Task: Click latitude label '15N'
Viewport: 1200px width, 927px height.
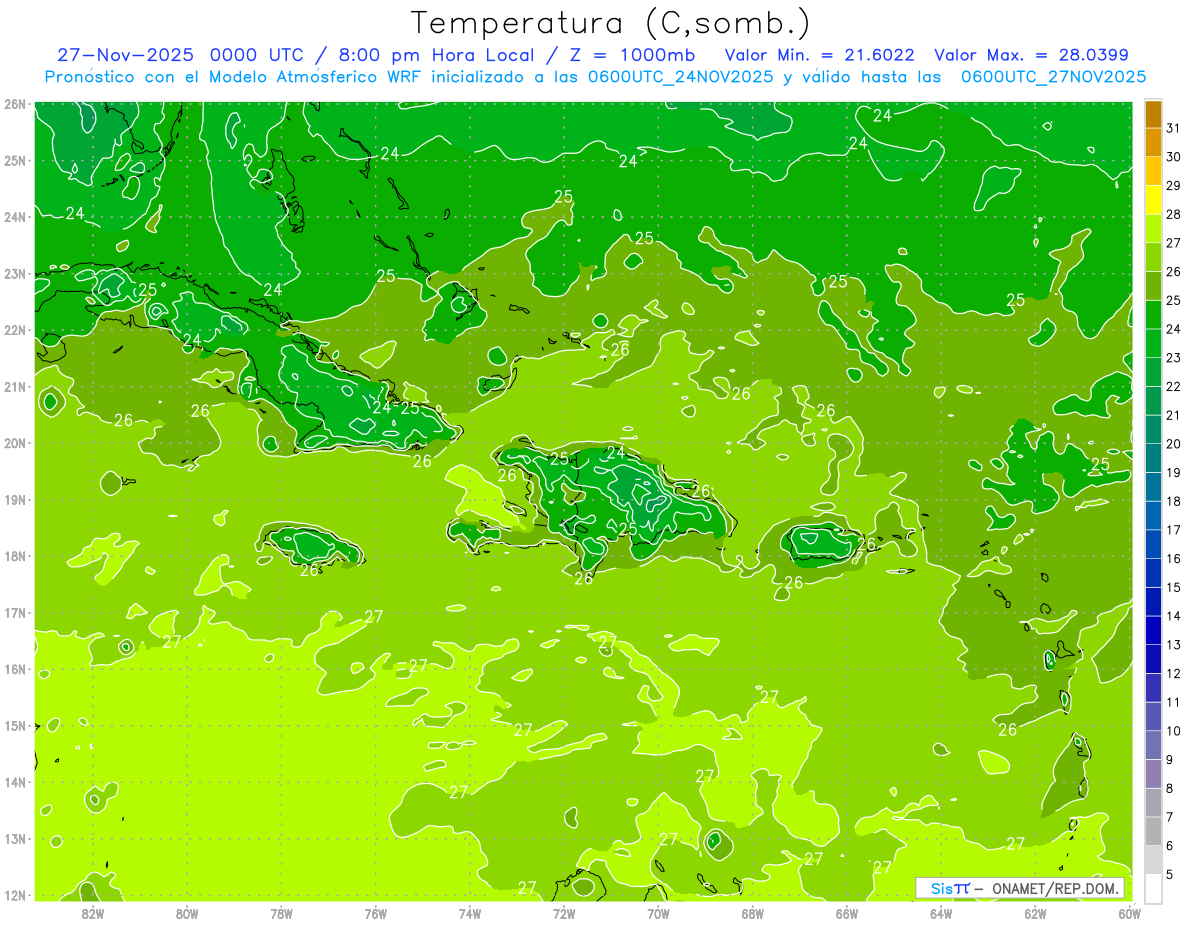Action: pos(16,725)
